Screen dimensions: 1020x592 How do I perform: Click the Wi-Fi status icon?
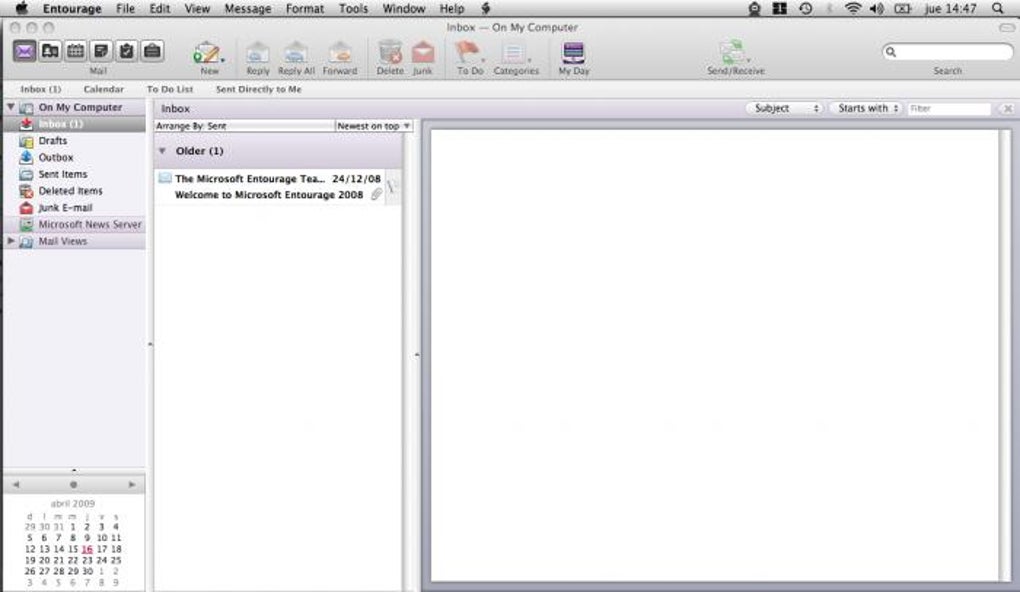(852, 8)
